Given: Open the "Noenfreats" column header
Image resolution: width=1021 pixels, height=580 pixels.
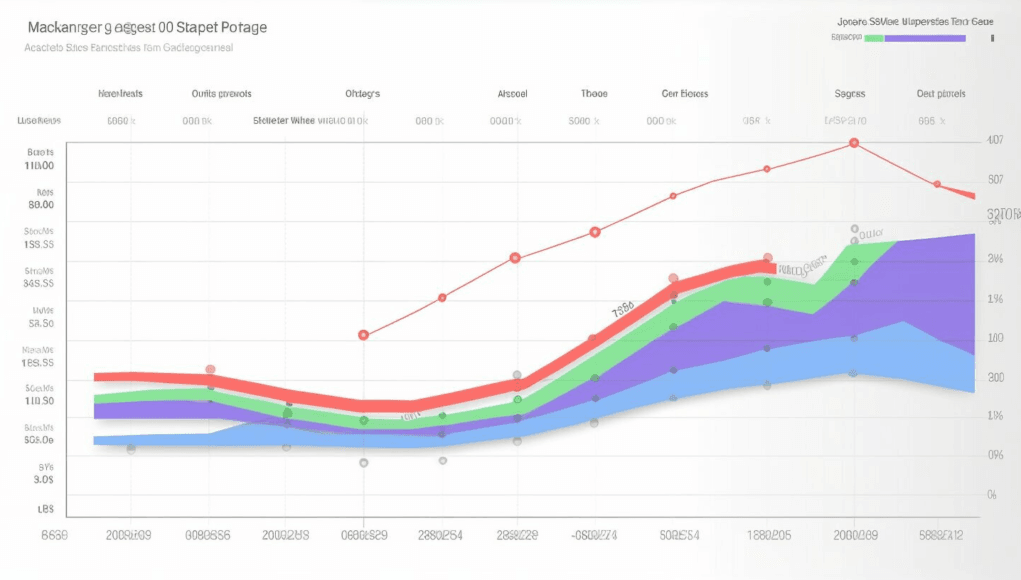Looking at the screenshot, I should (x=120, y=94).
